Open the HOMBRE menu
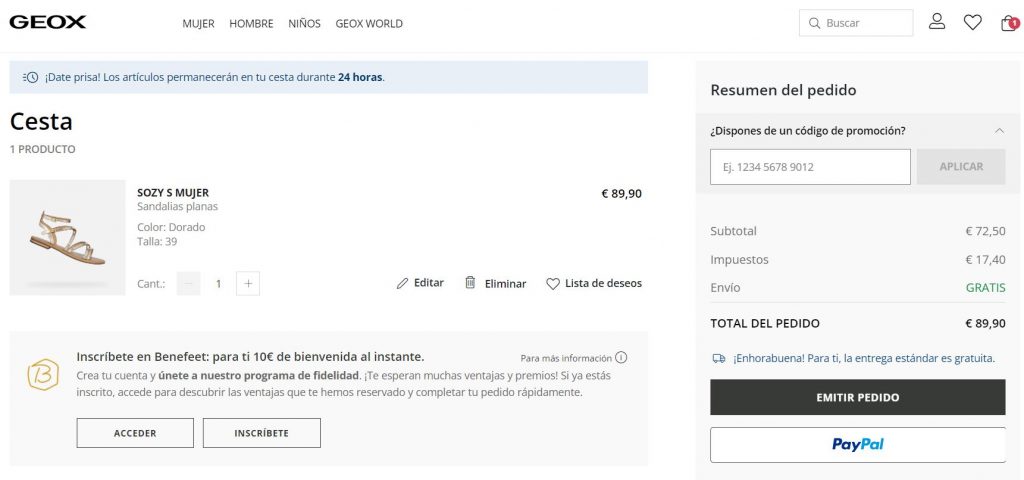This screenshot has height=480, width=1024. tap(251, 23)
